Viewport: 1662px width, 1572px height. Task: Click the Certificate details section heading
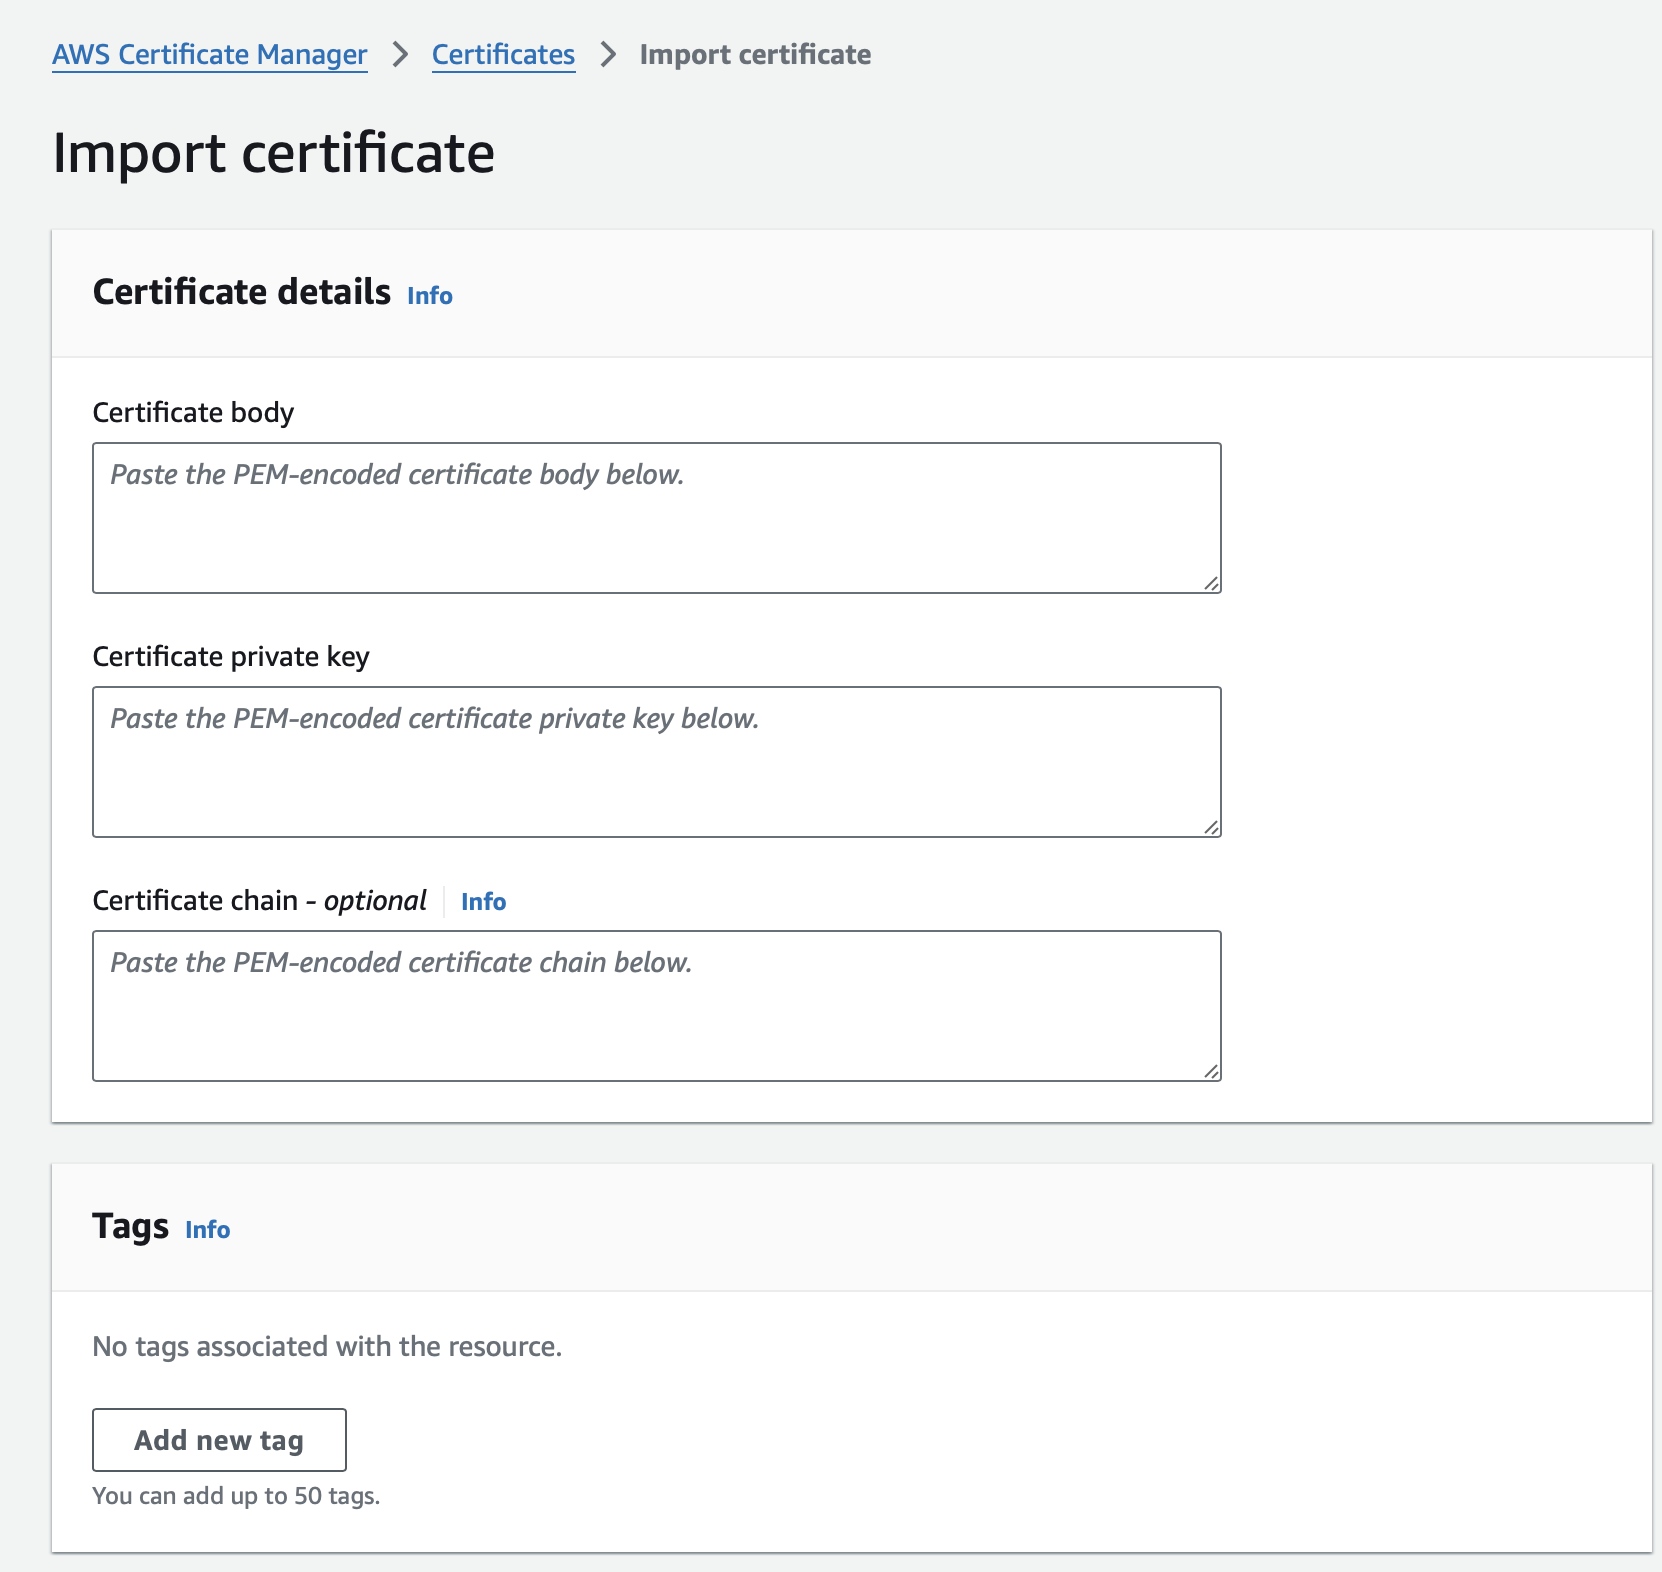point(241,292)
